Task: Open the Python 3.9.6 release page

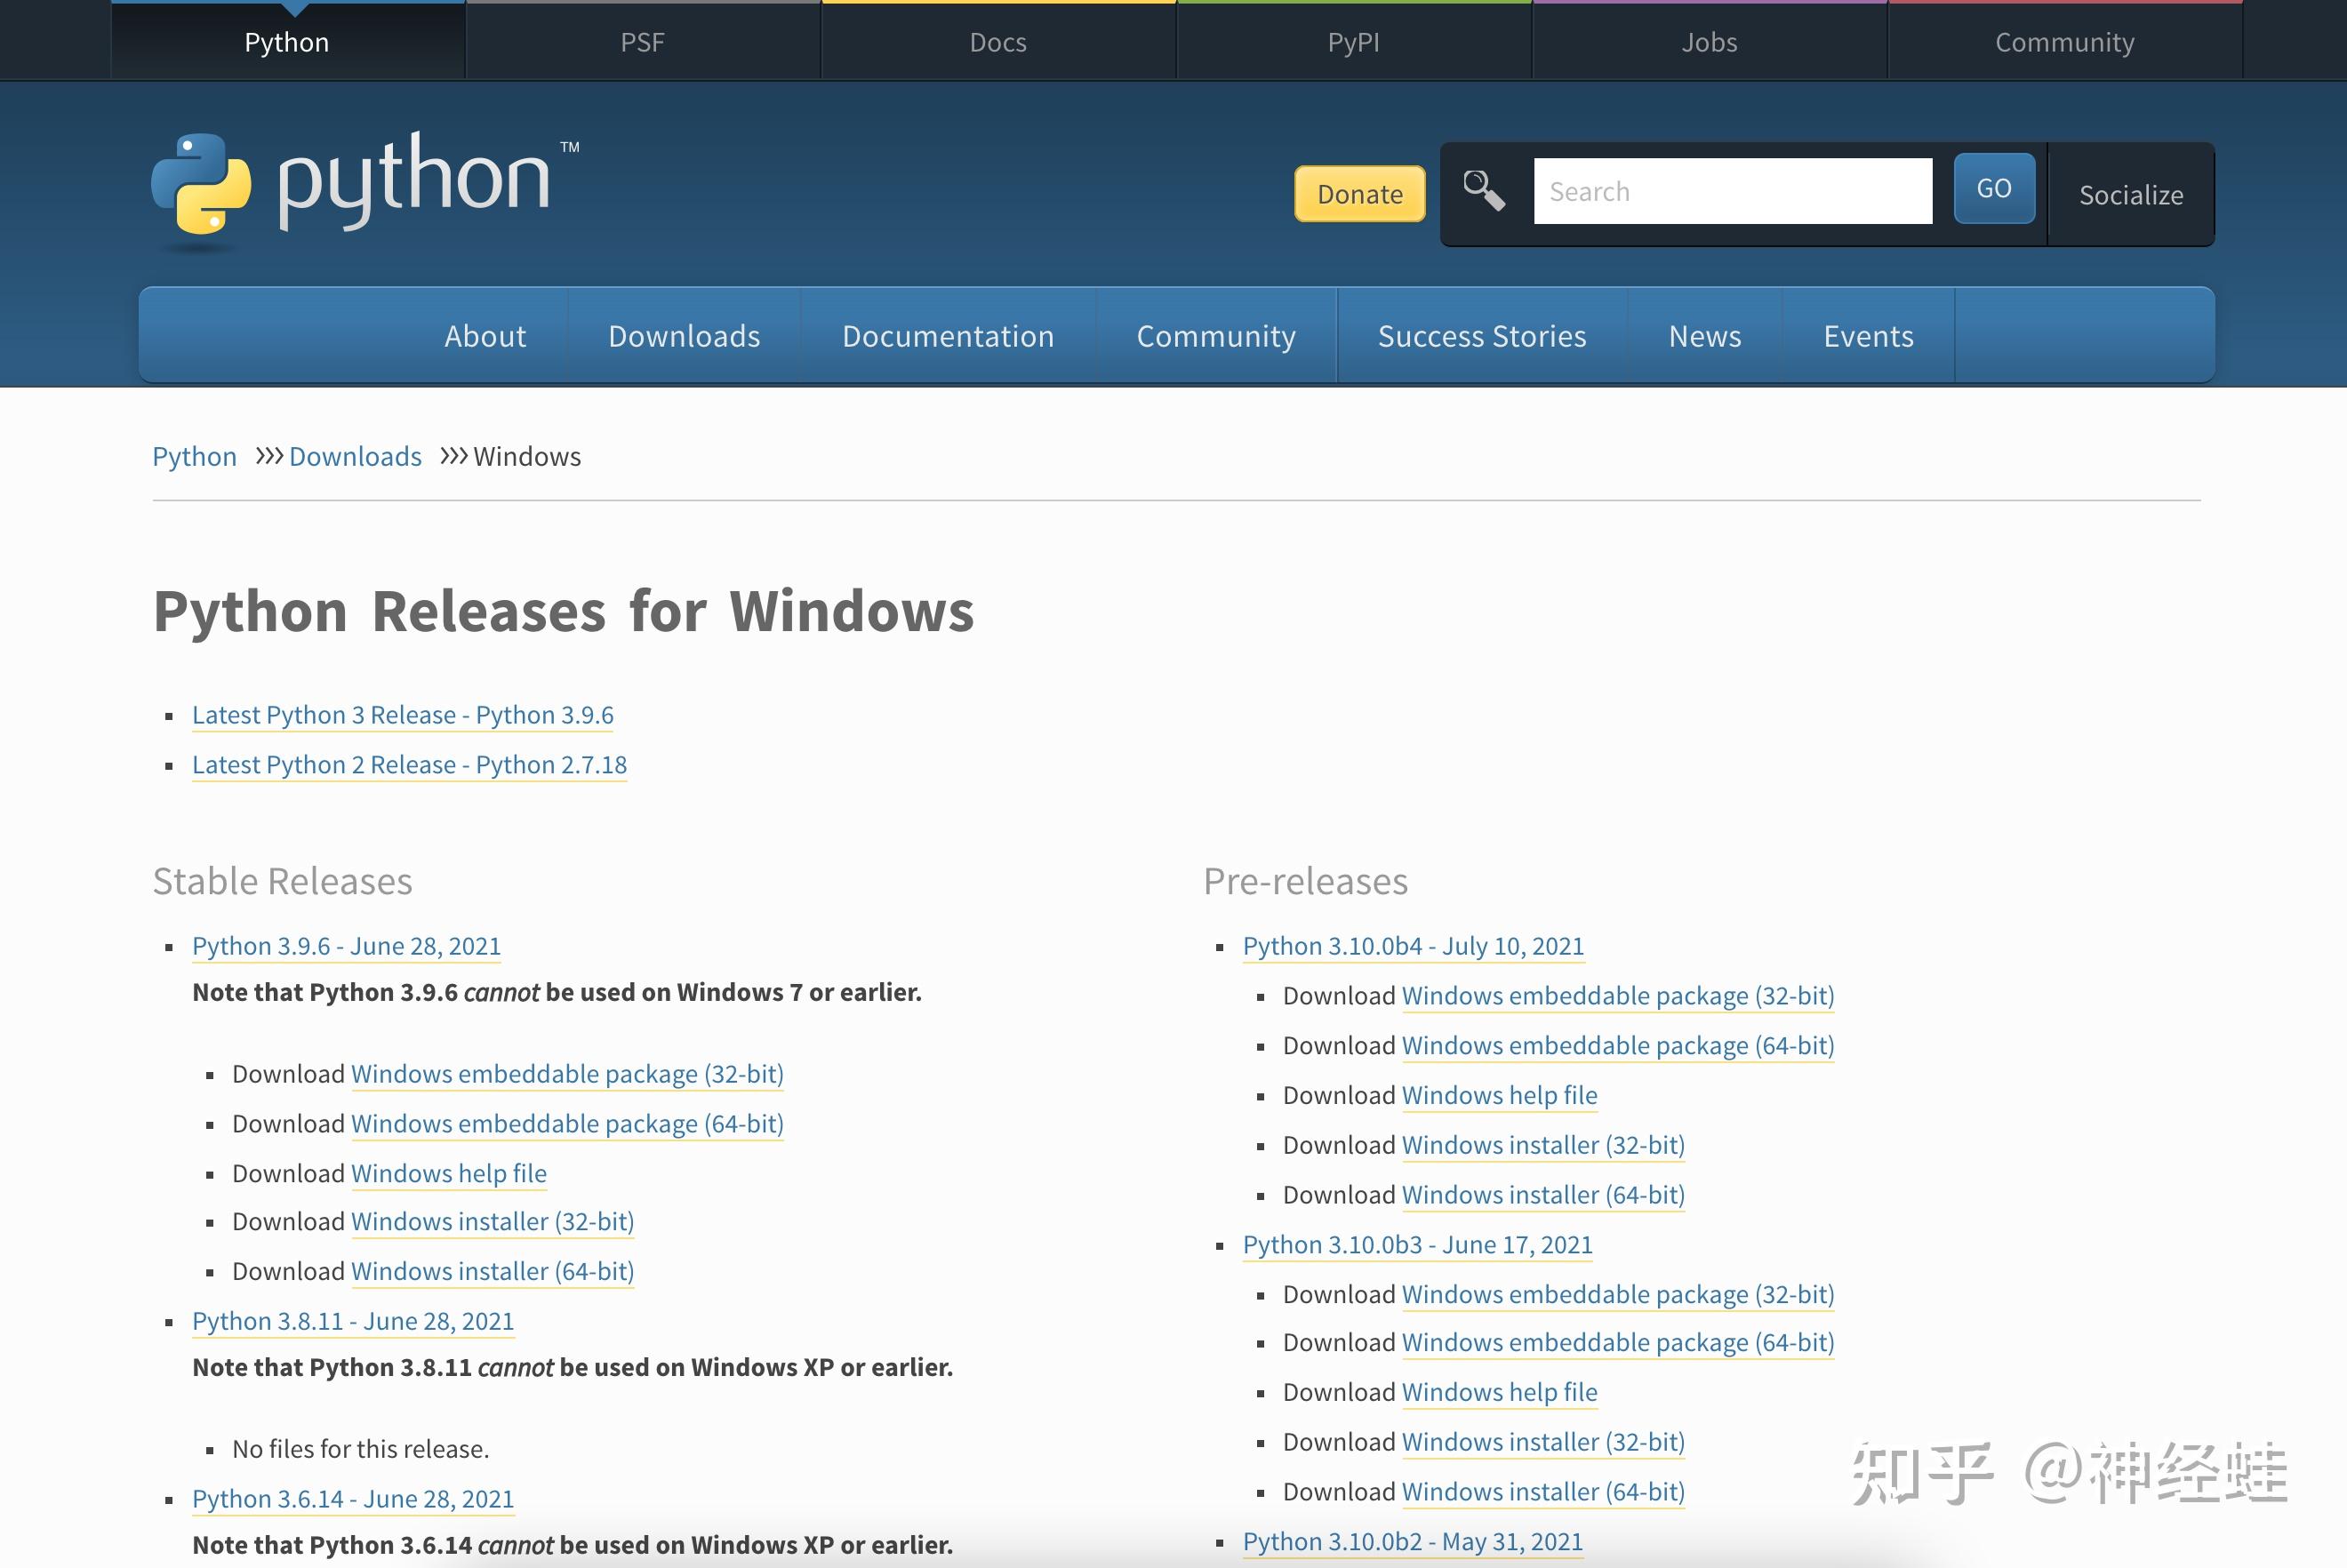Action: (x=346, y=946)
